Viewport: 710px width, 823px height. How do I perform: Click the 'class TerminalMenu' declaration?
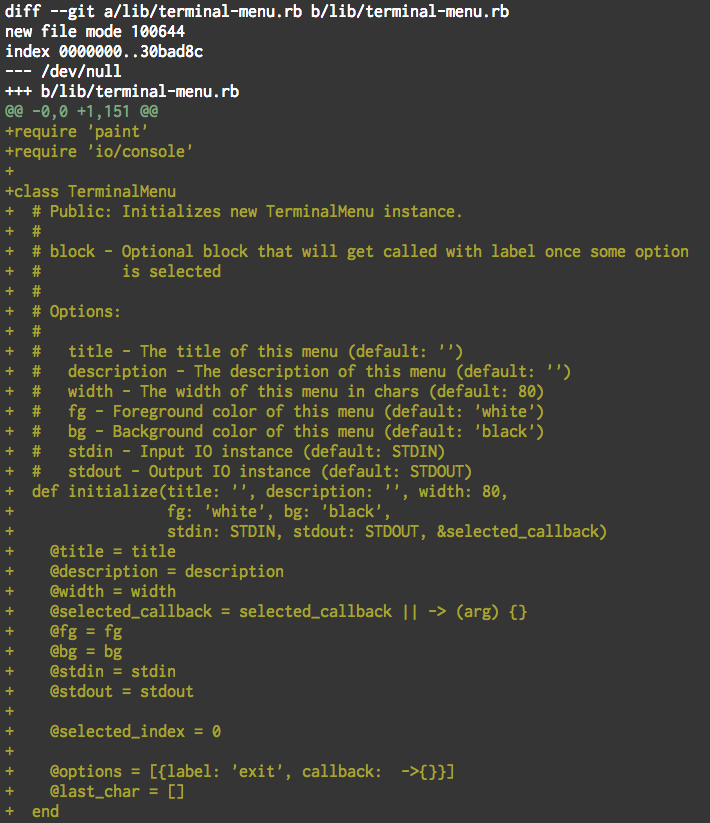tap(95, 191)
